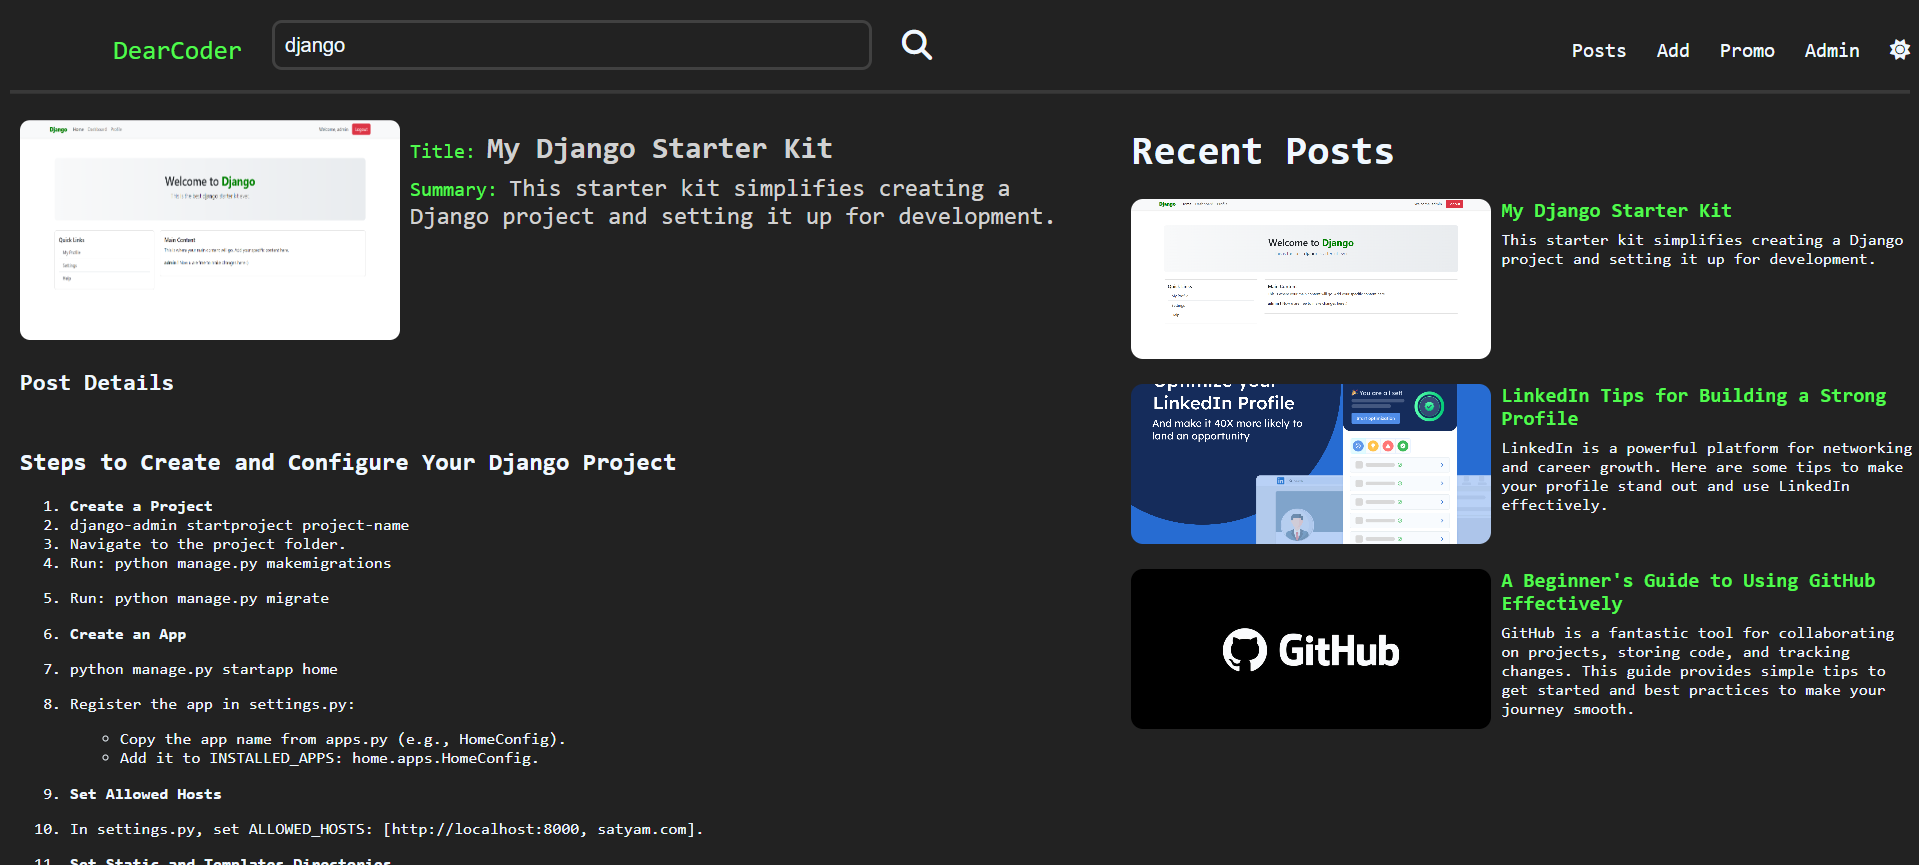Open the DearCoder home logo link
The height and width of the screenshot is (865, 1919).
click(177, 51)
